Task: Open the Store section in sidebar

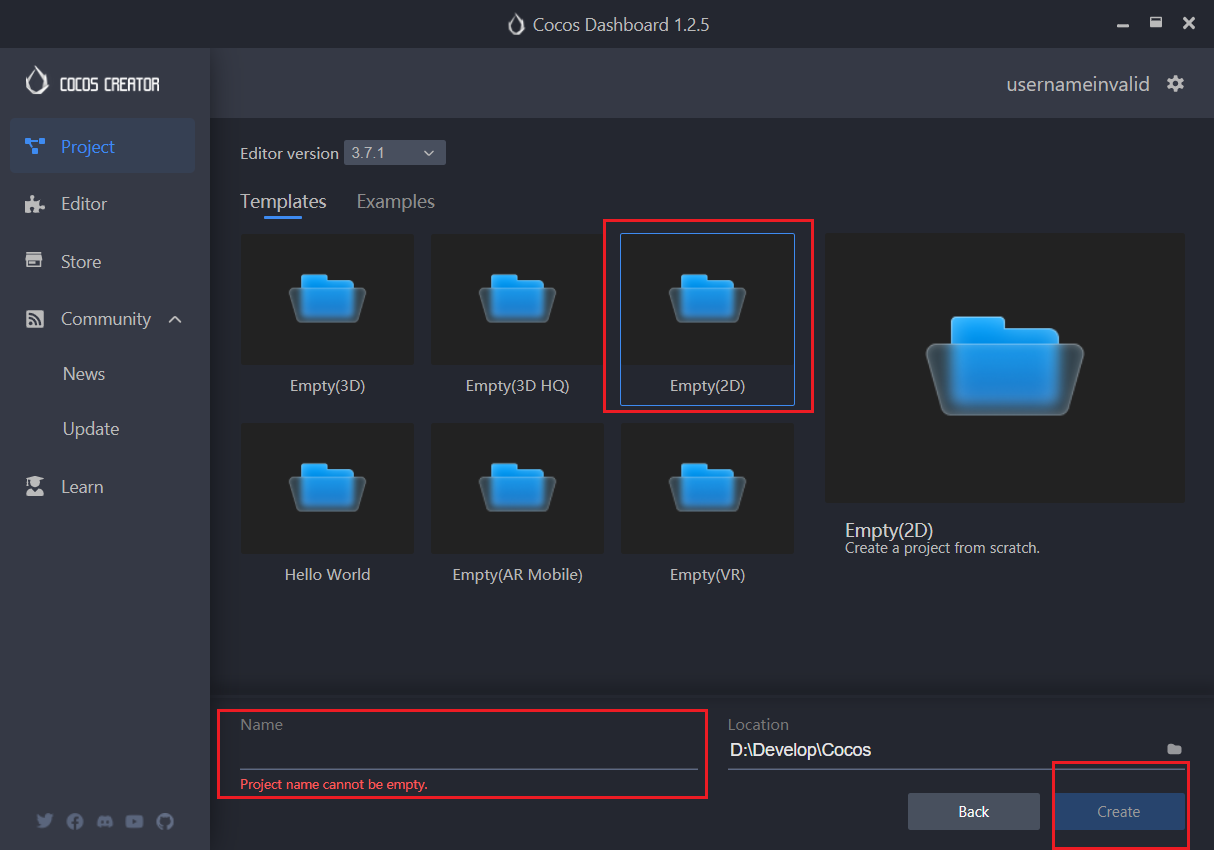Action: [x=81, y=262]
